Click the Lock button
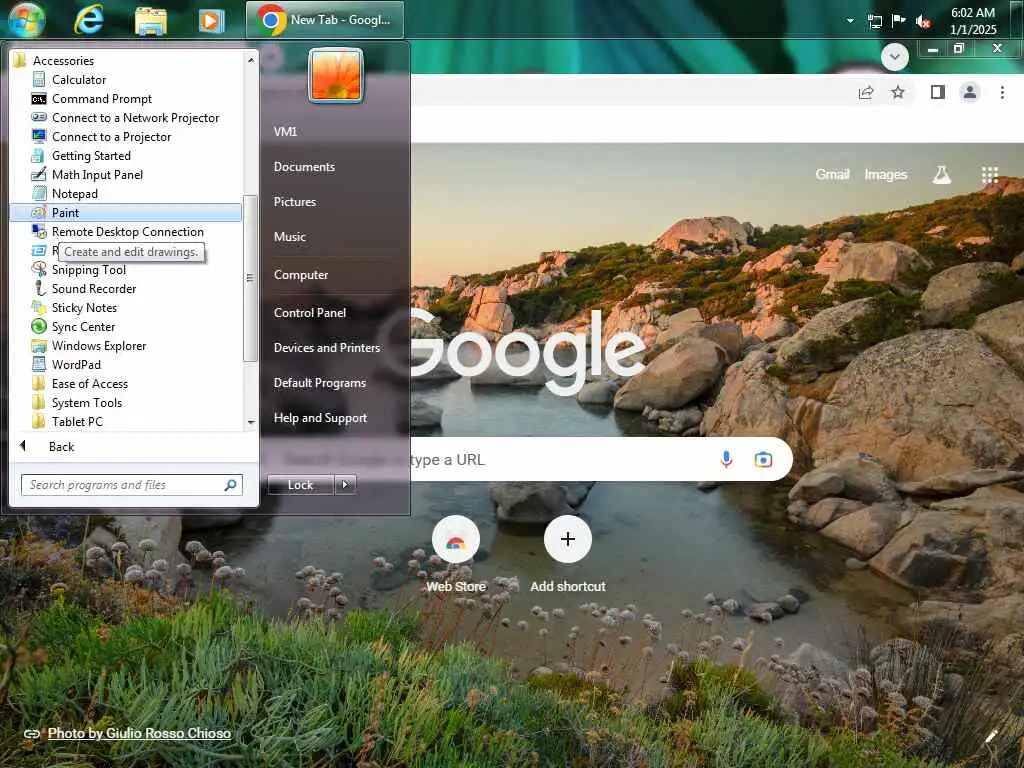The width and height of the screenshot is (1024, 768). (300, 485)
